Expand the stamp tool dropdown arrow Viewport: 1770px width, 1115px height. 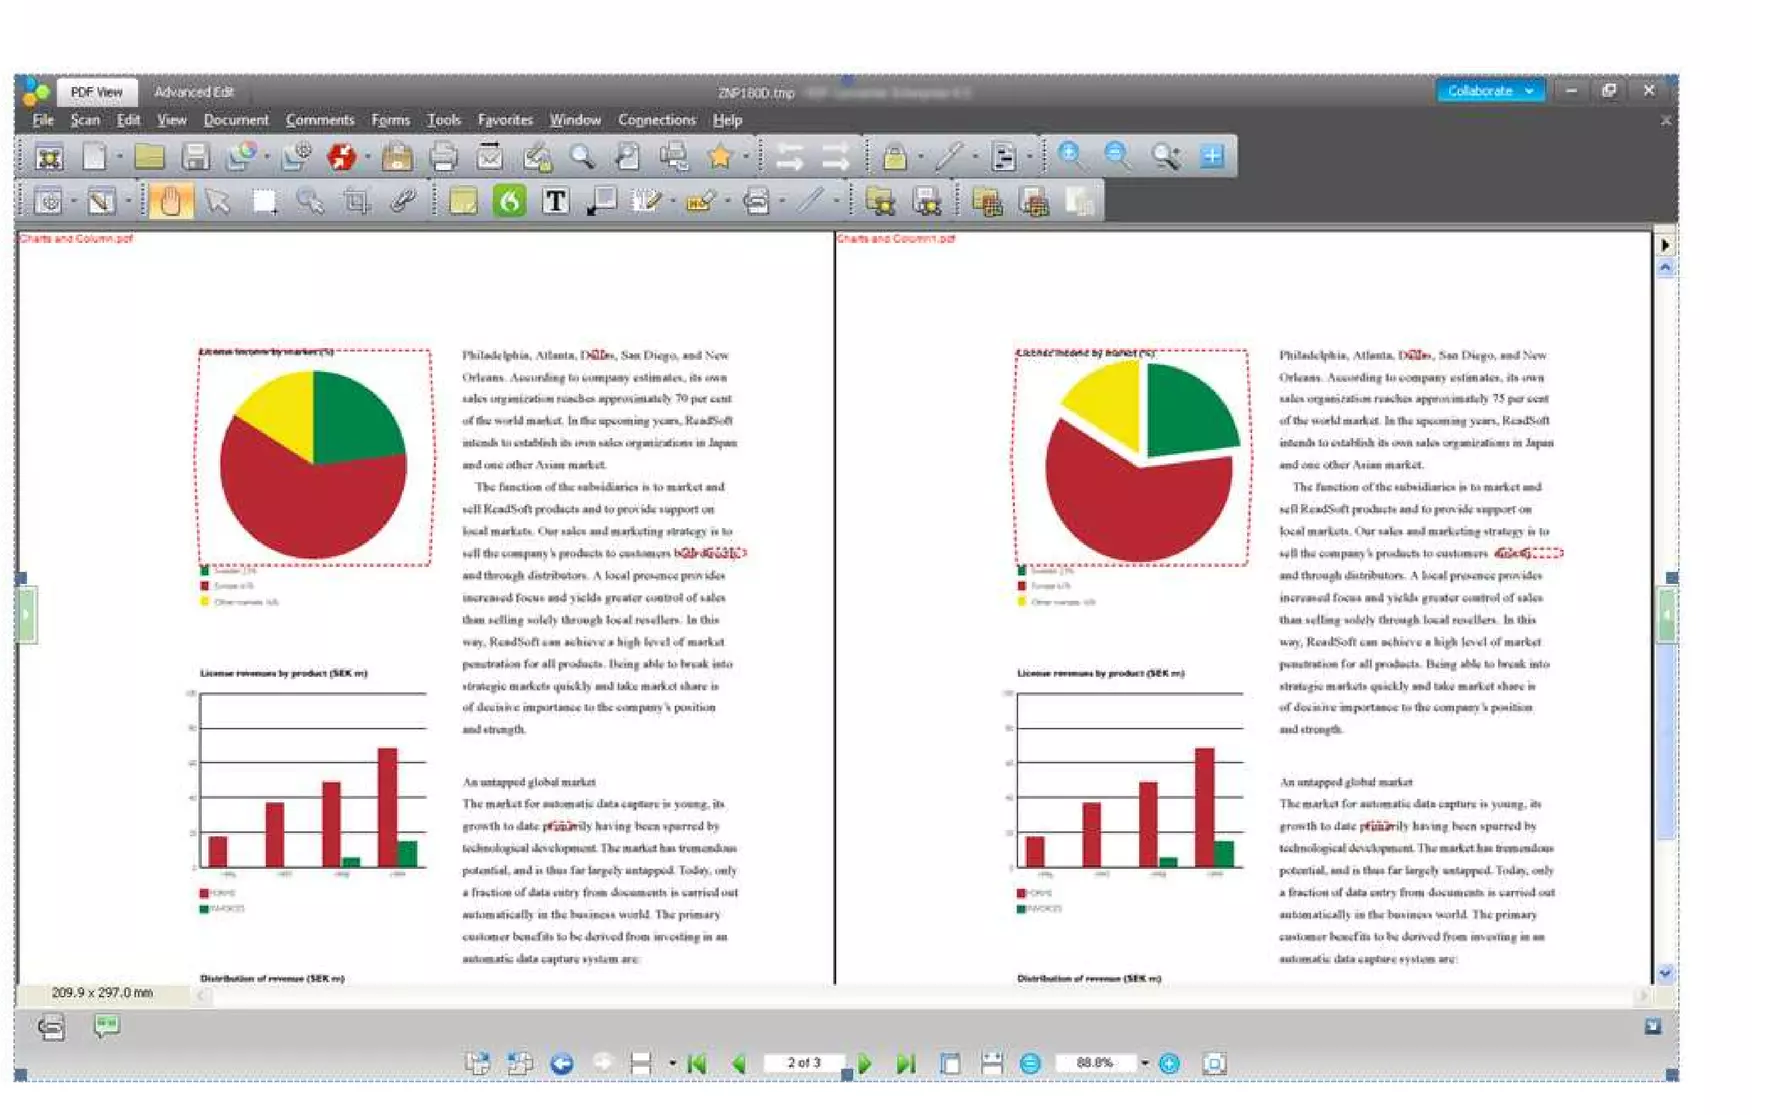[727, 202]
